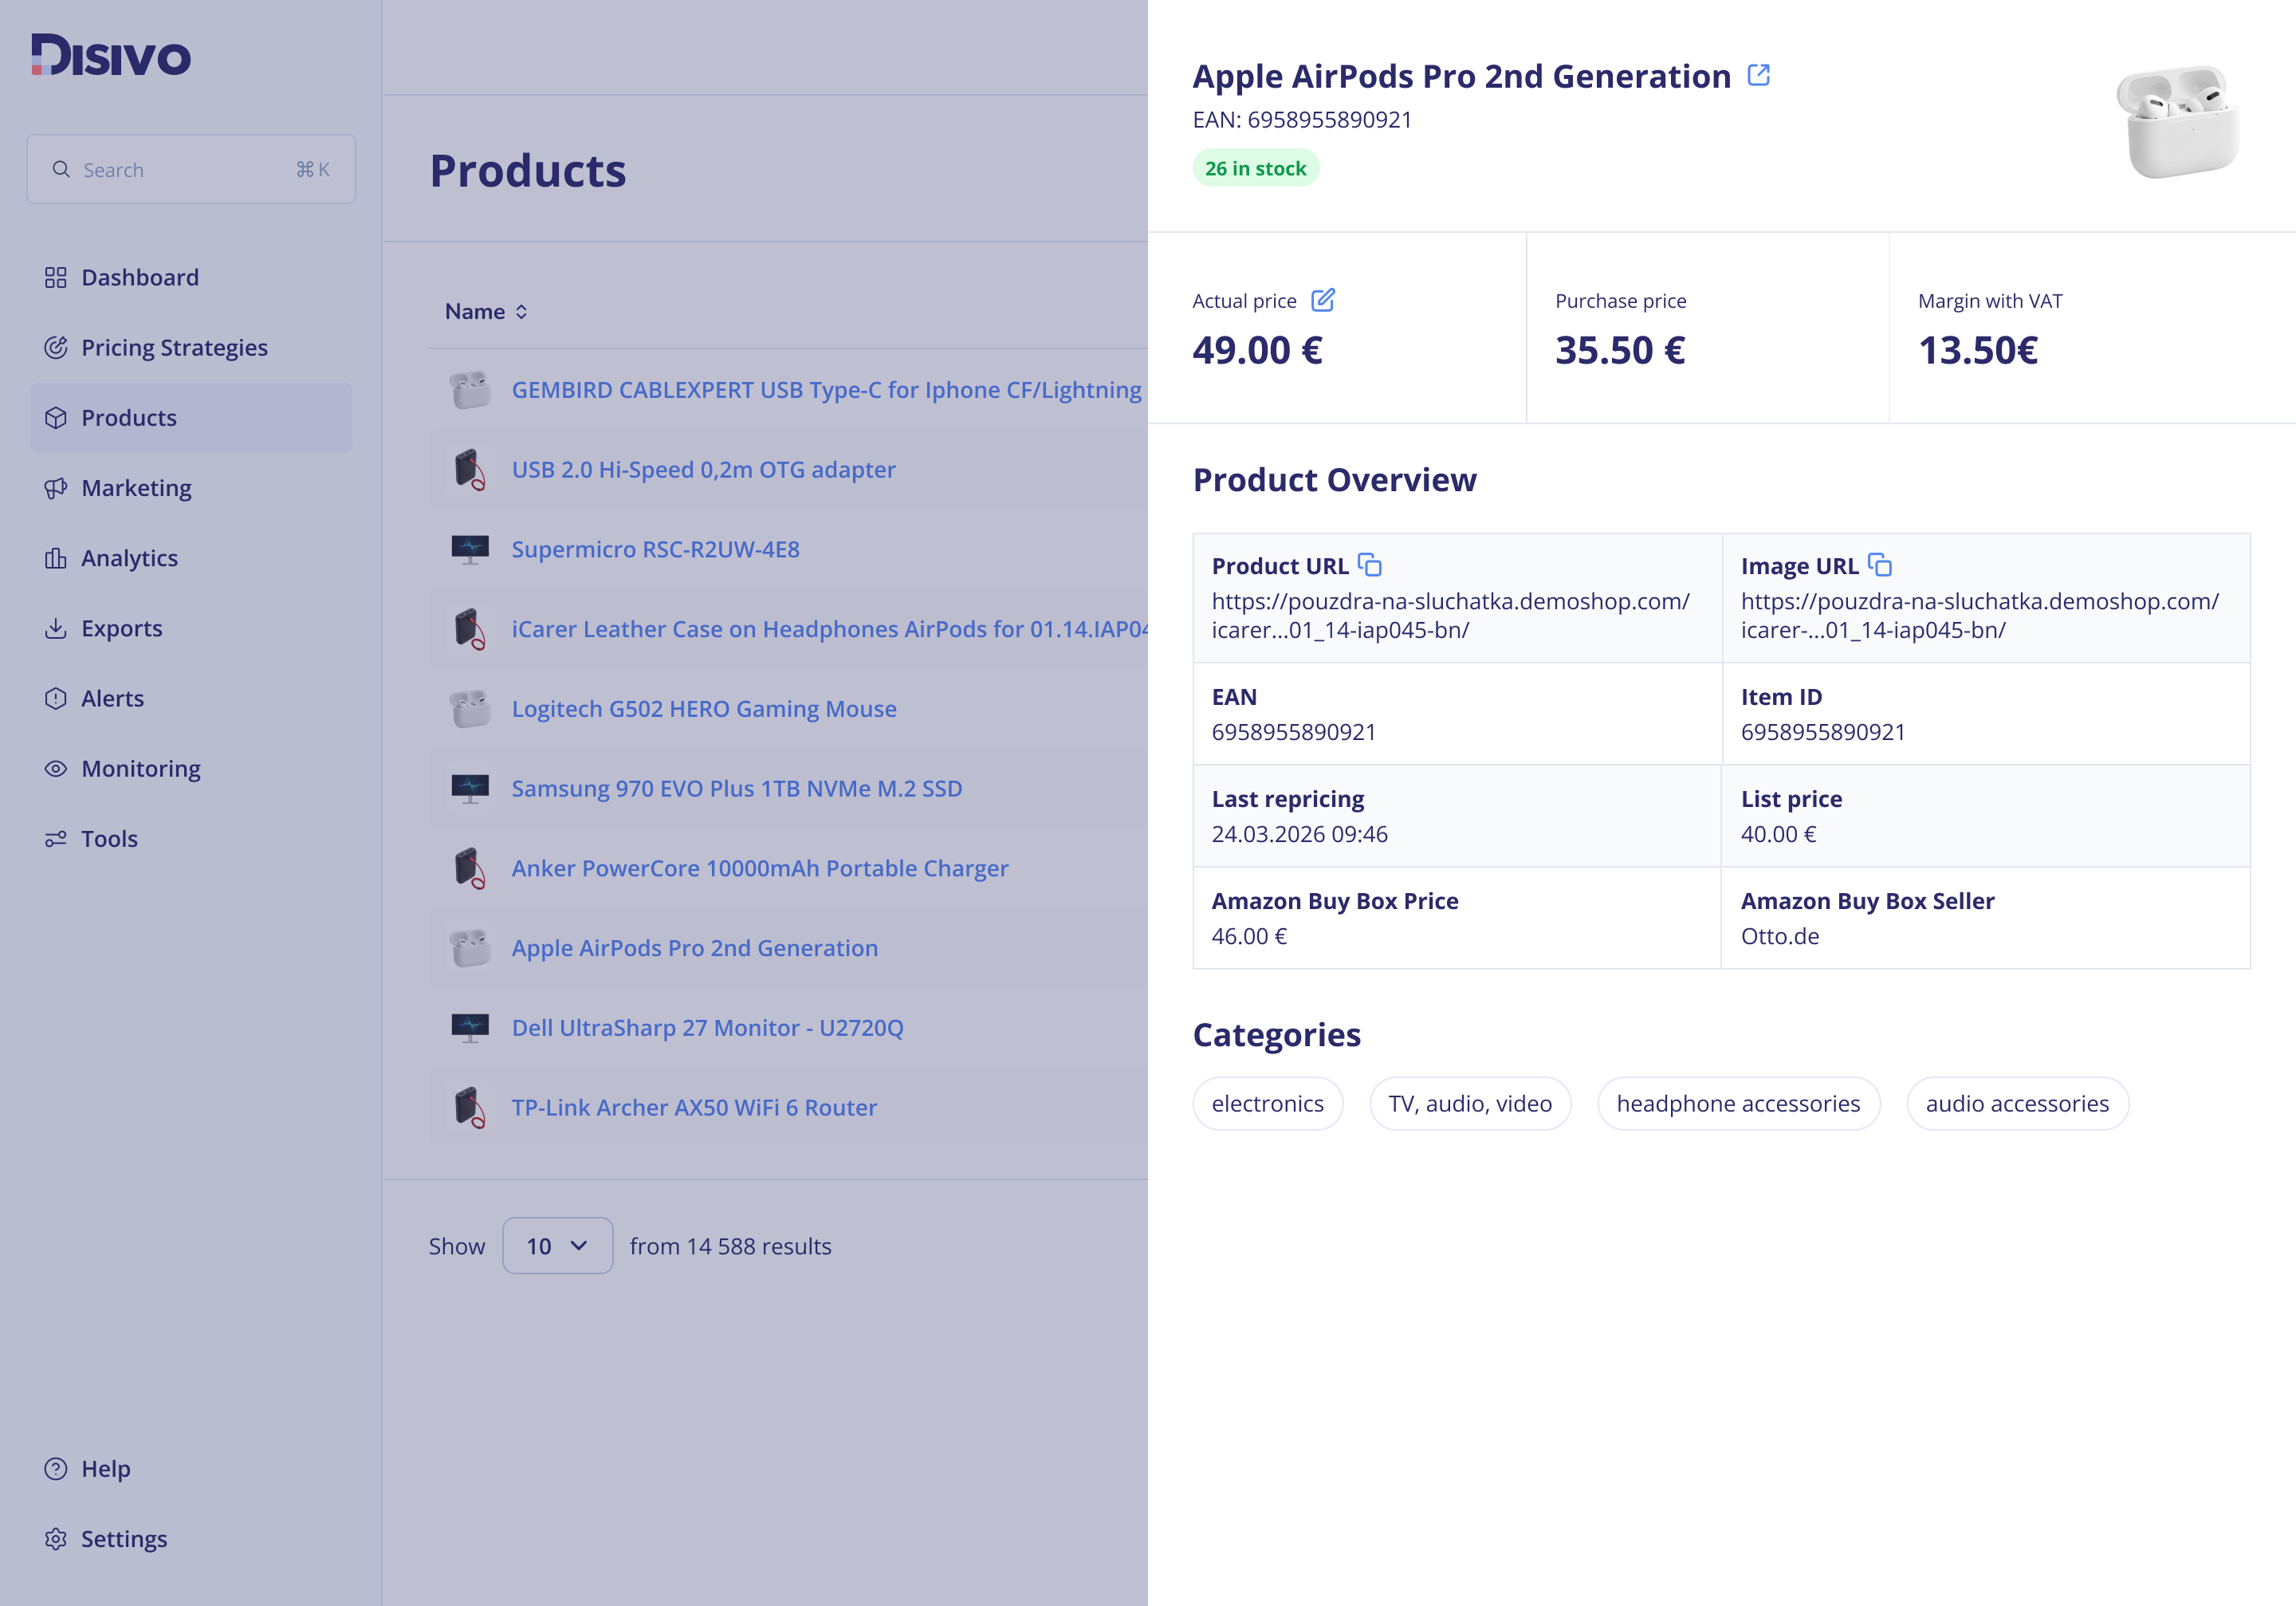
Task: Open Anker PowerCore 10000mAh product link
Action: point(760,868)
